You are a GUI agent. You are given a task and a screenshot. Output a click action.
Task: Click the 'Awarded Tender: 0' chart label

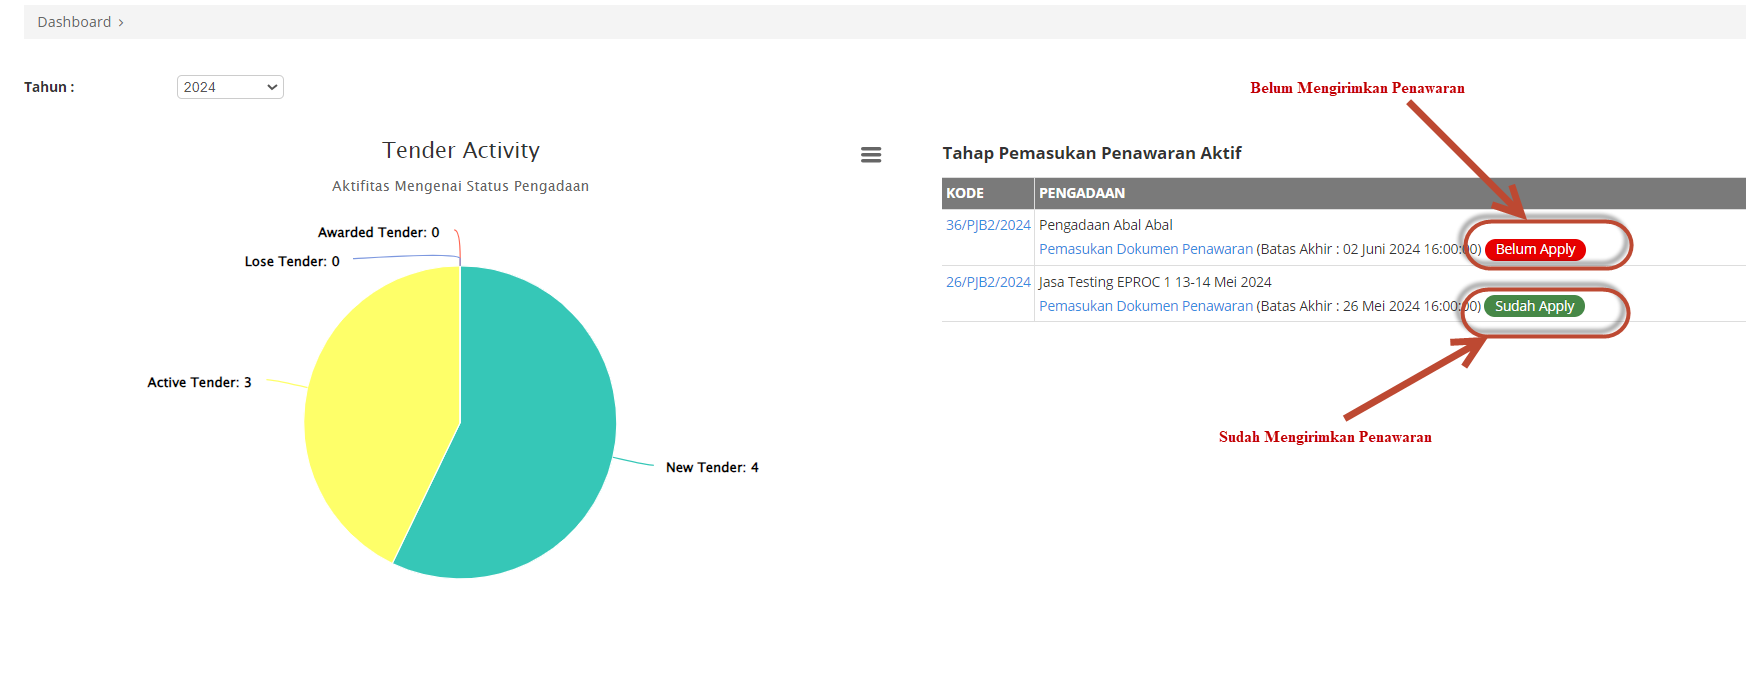378,232
